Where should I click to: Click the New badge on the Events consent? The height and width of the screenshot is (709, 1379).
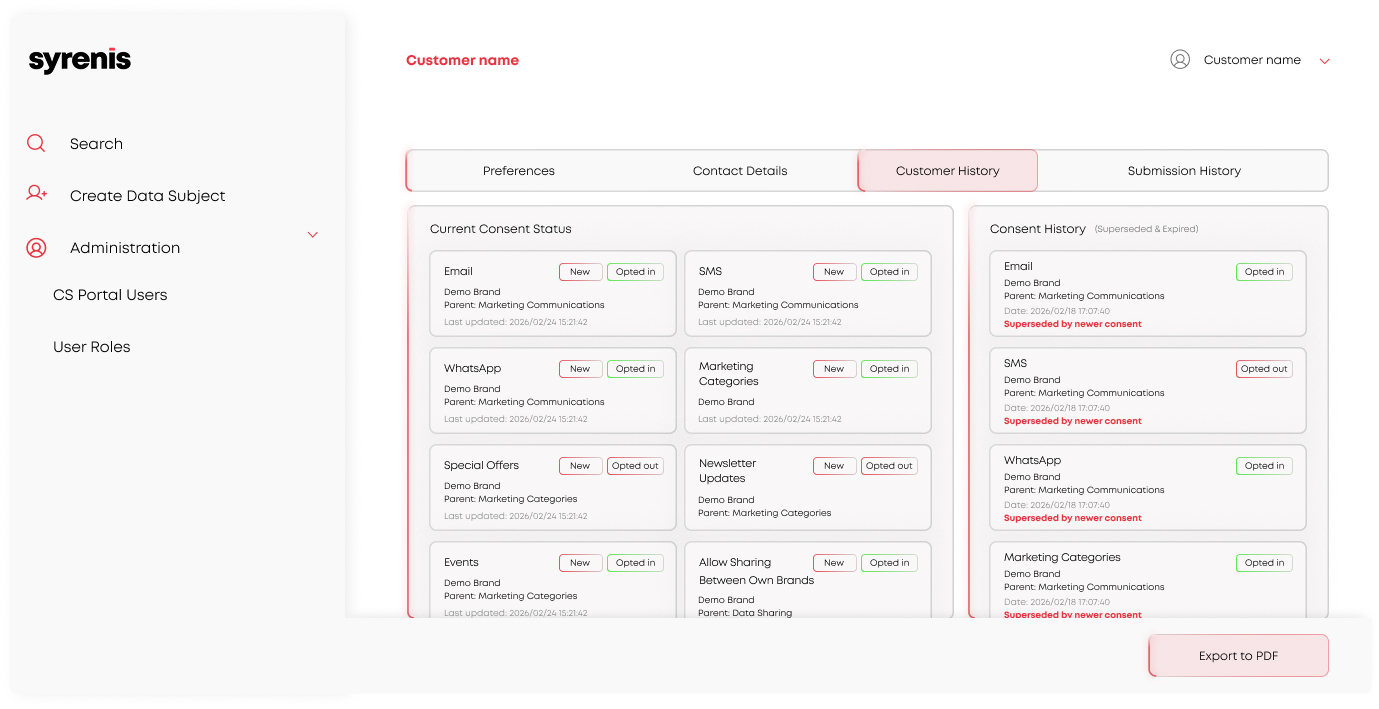(580, 562)
